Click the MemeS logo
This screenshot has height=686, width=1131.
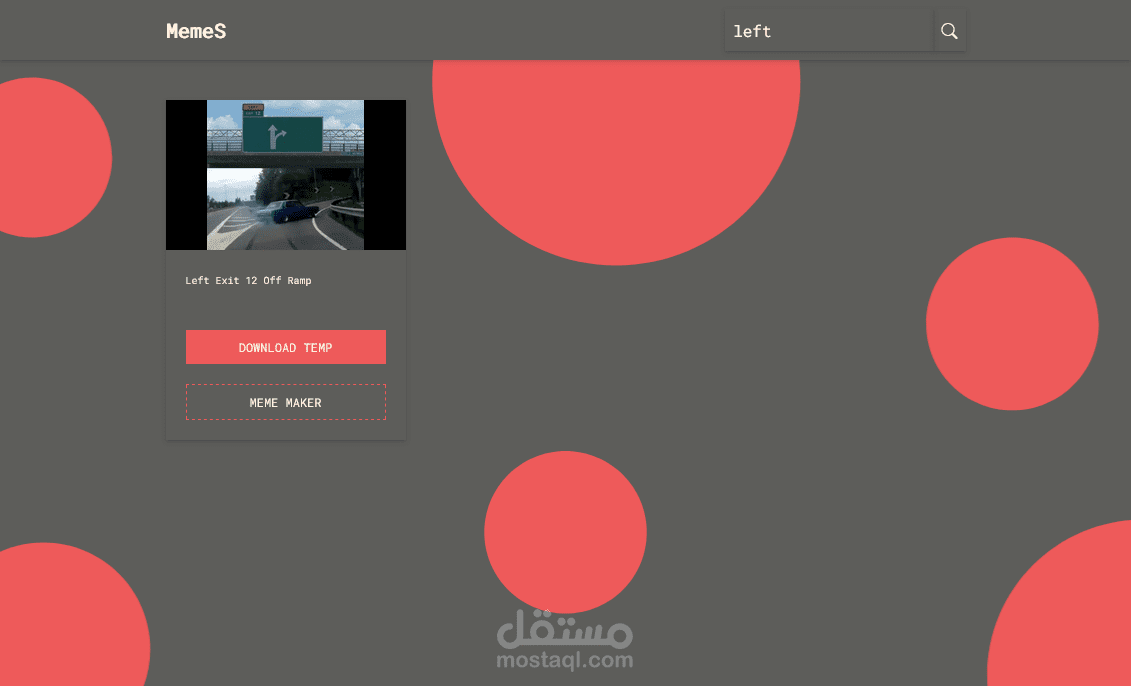click(x=196, y=31)
